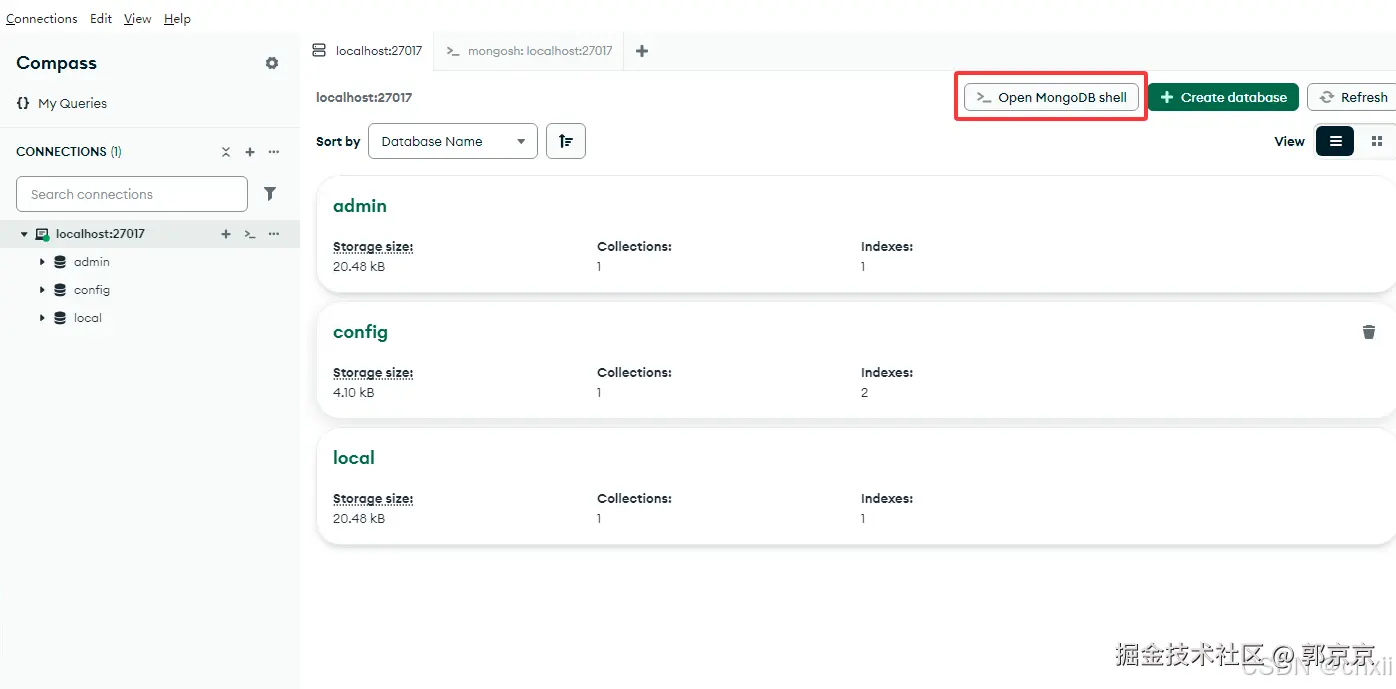Screen dimensions: 1396x689
Task: Create database plus icon beside localhost:27017 in sidebar
Action: point(226,234)
